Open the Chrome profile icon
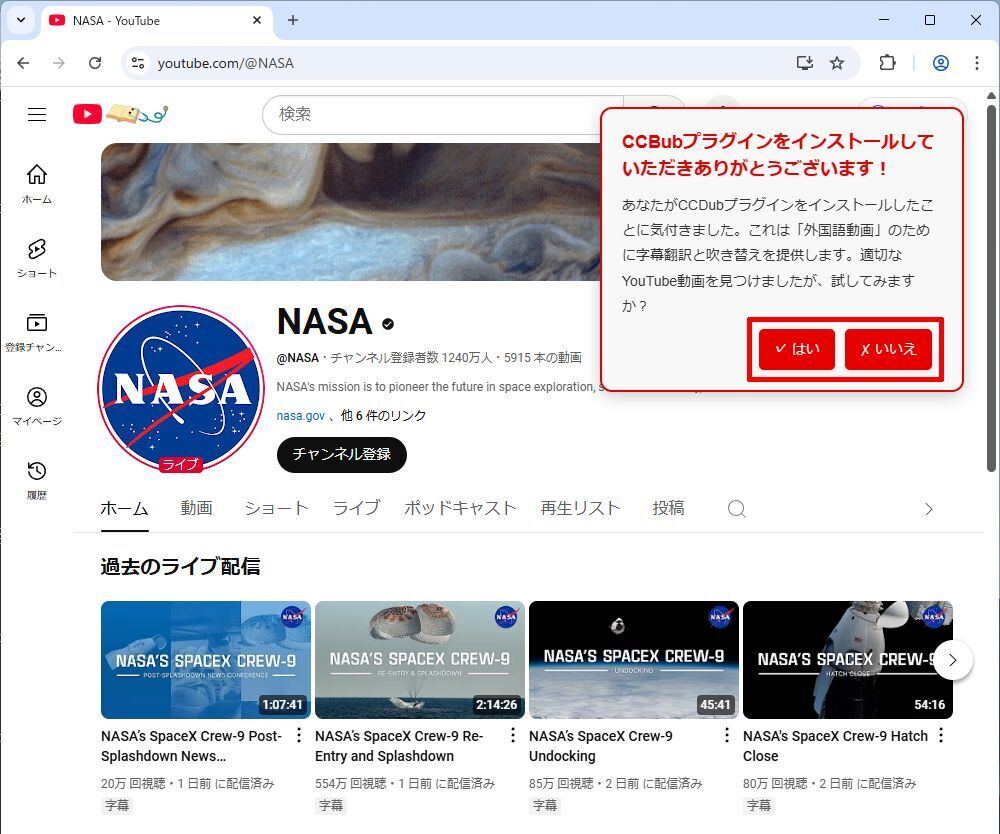The height and width of the screenshot is (834, 1000). (x=941, y=62)
